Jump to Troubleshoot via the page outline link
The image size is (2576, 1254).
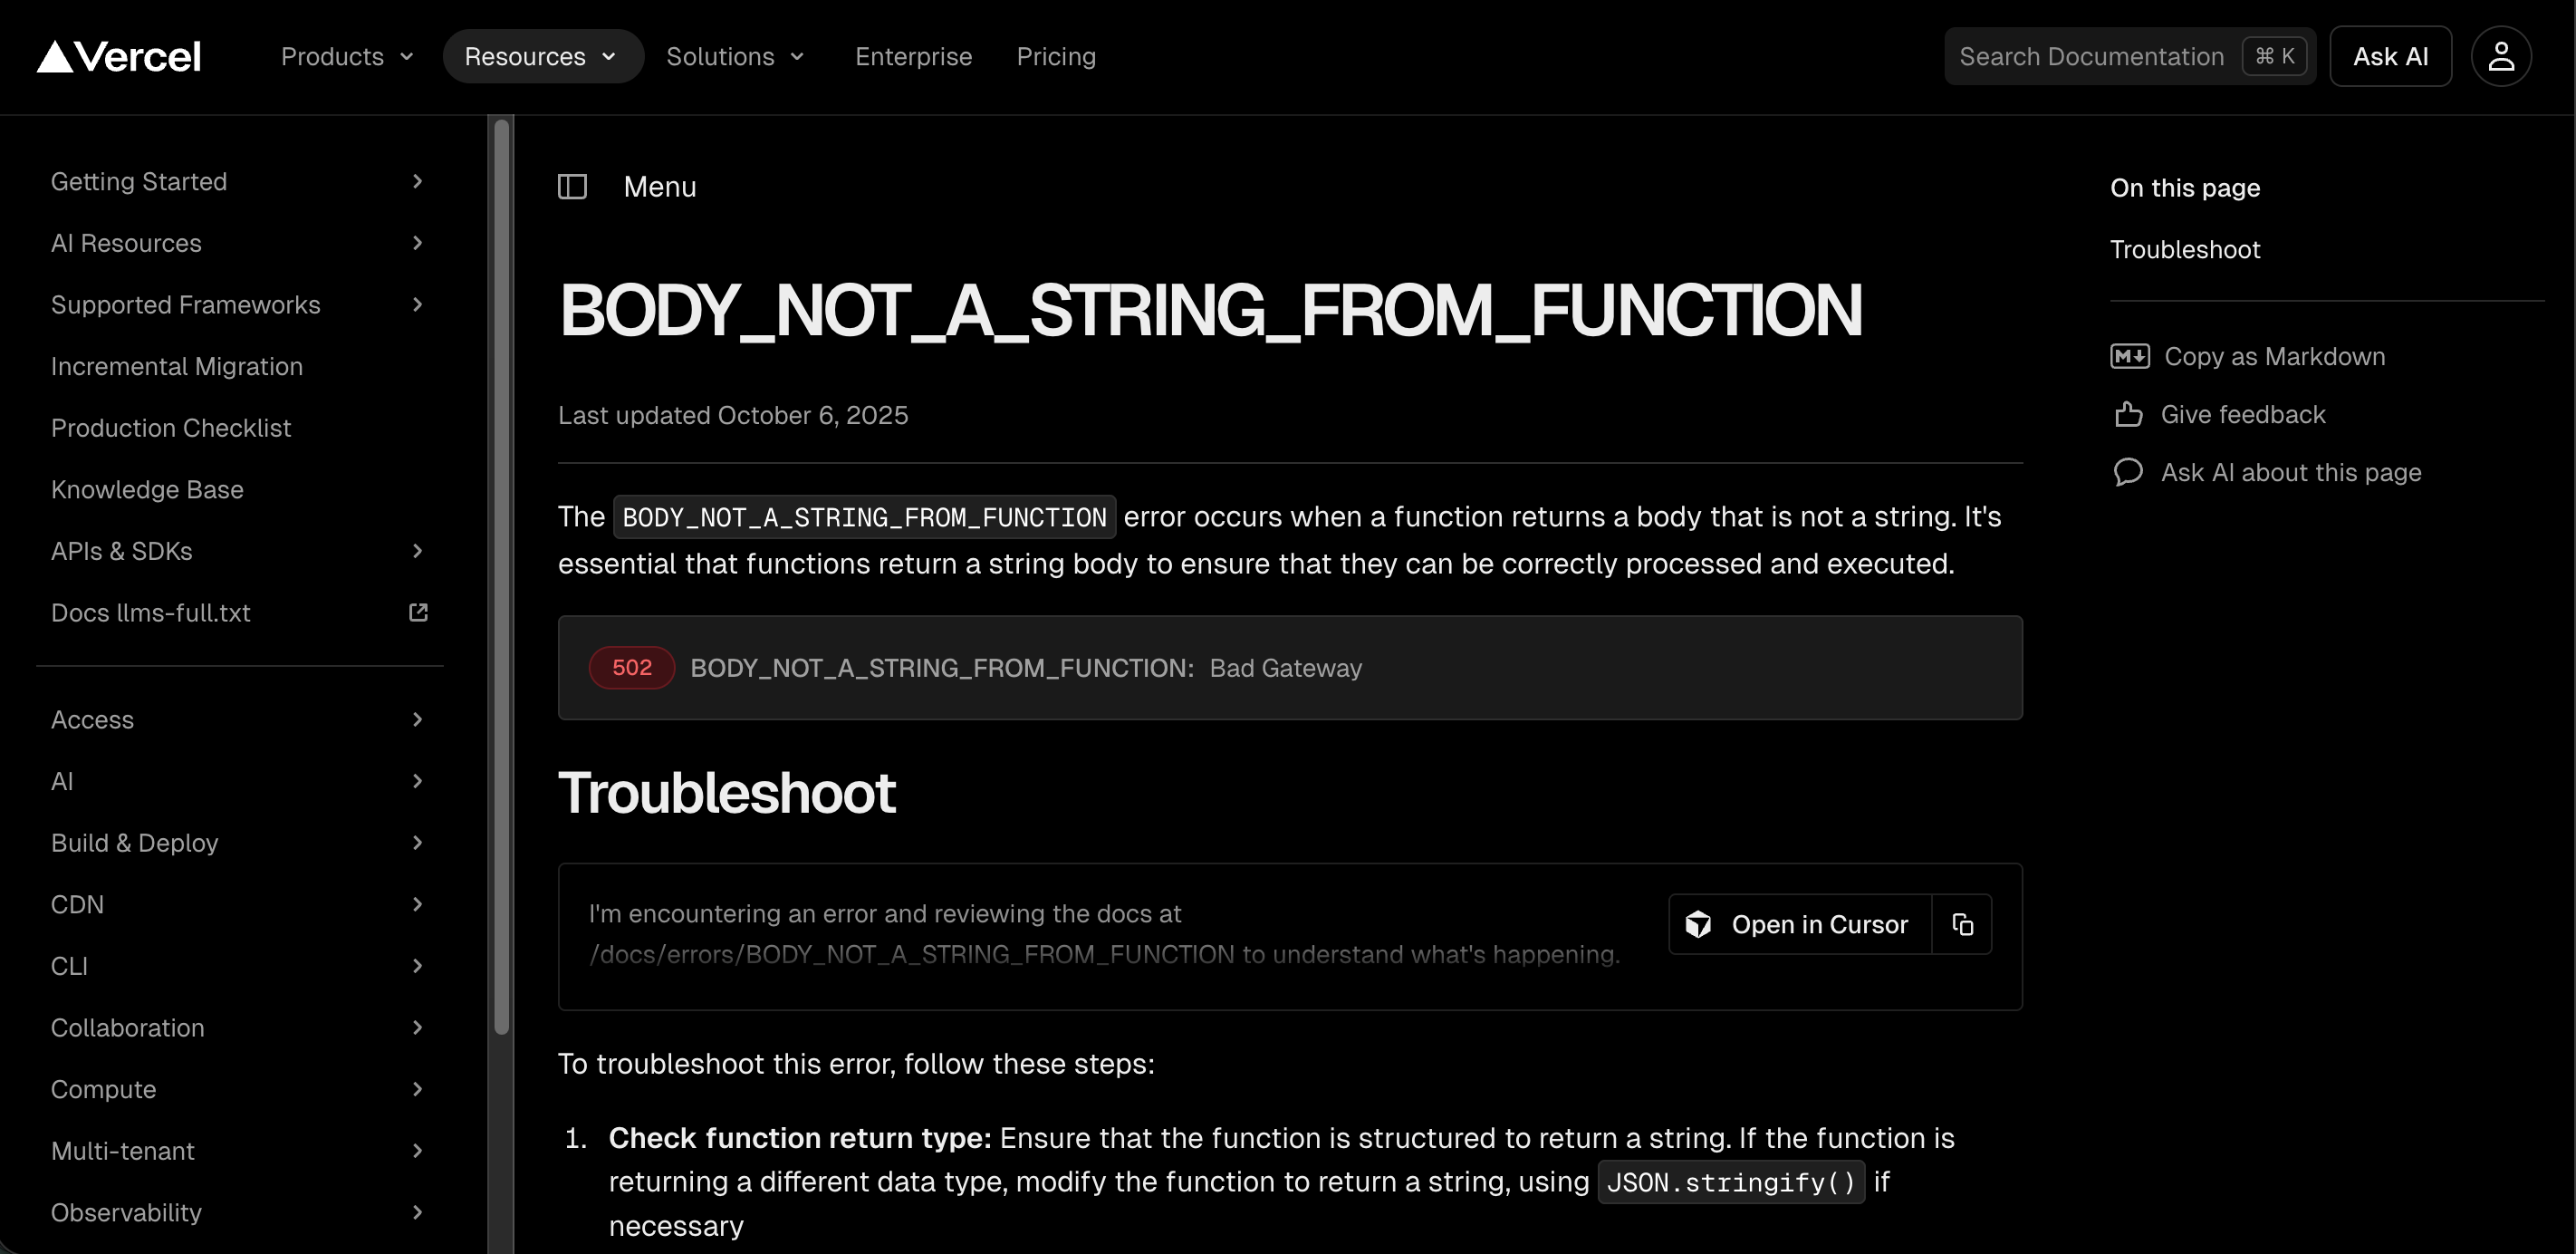point(2184,249)
